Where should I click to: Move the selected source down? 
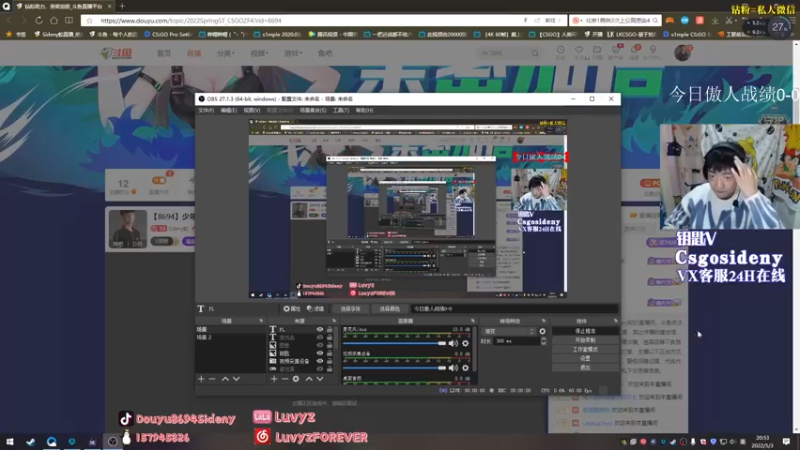320,379
